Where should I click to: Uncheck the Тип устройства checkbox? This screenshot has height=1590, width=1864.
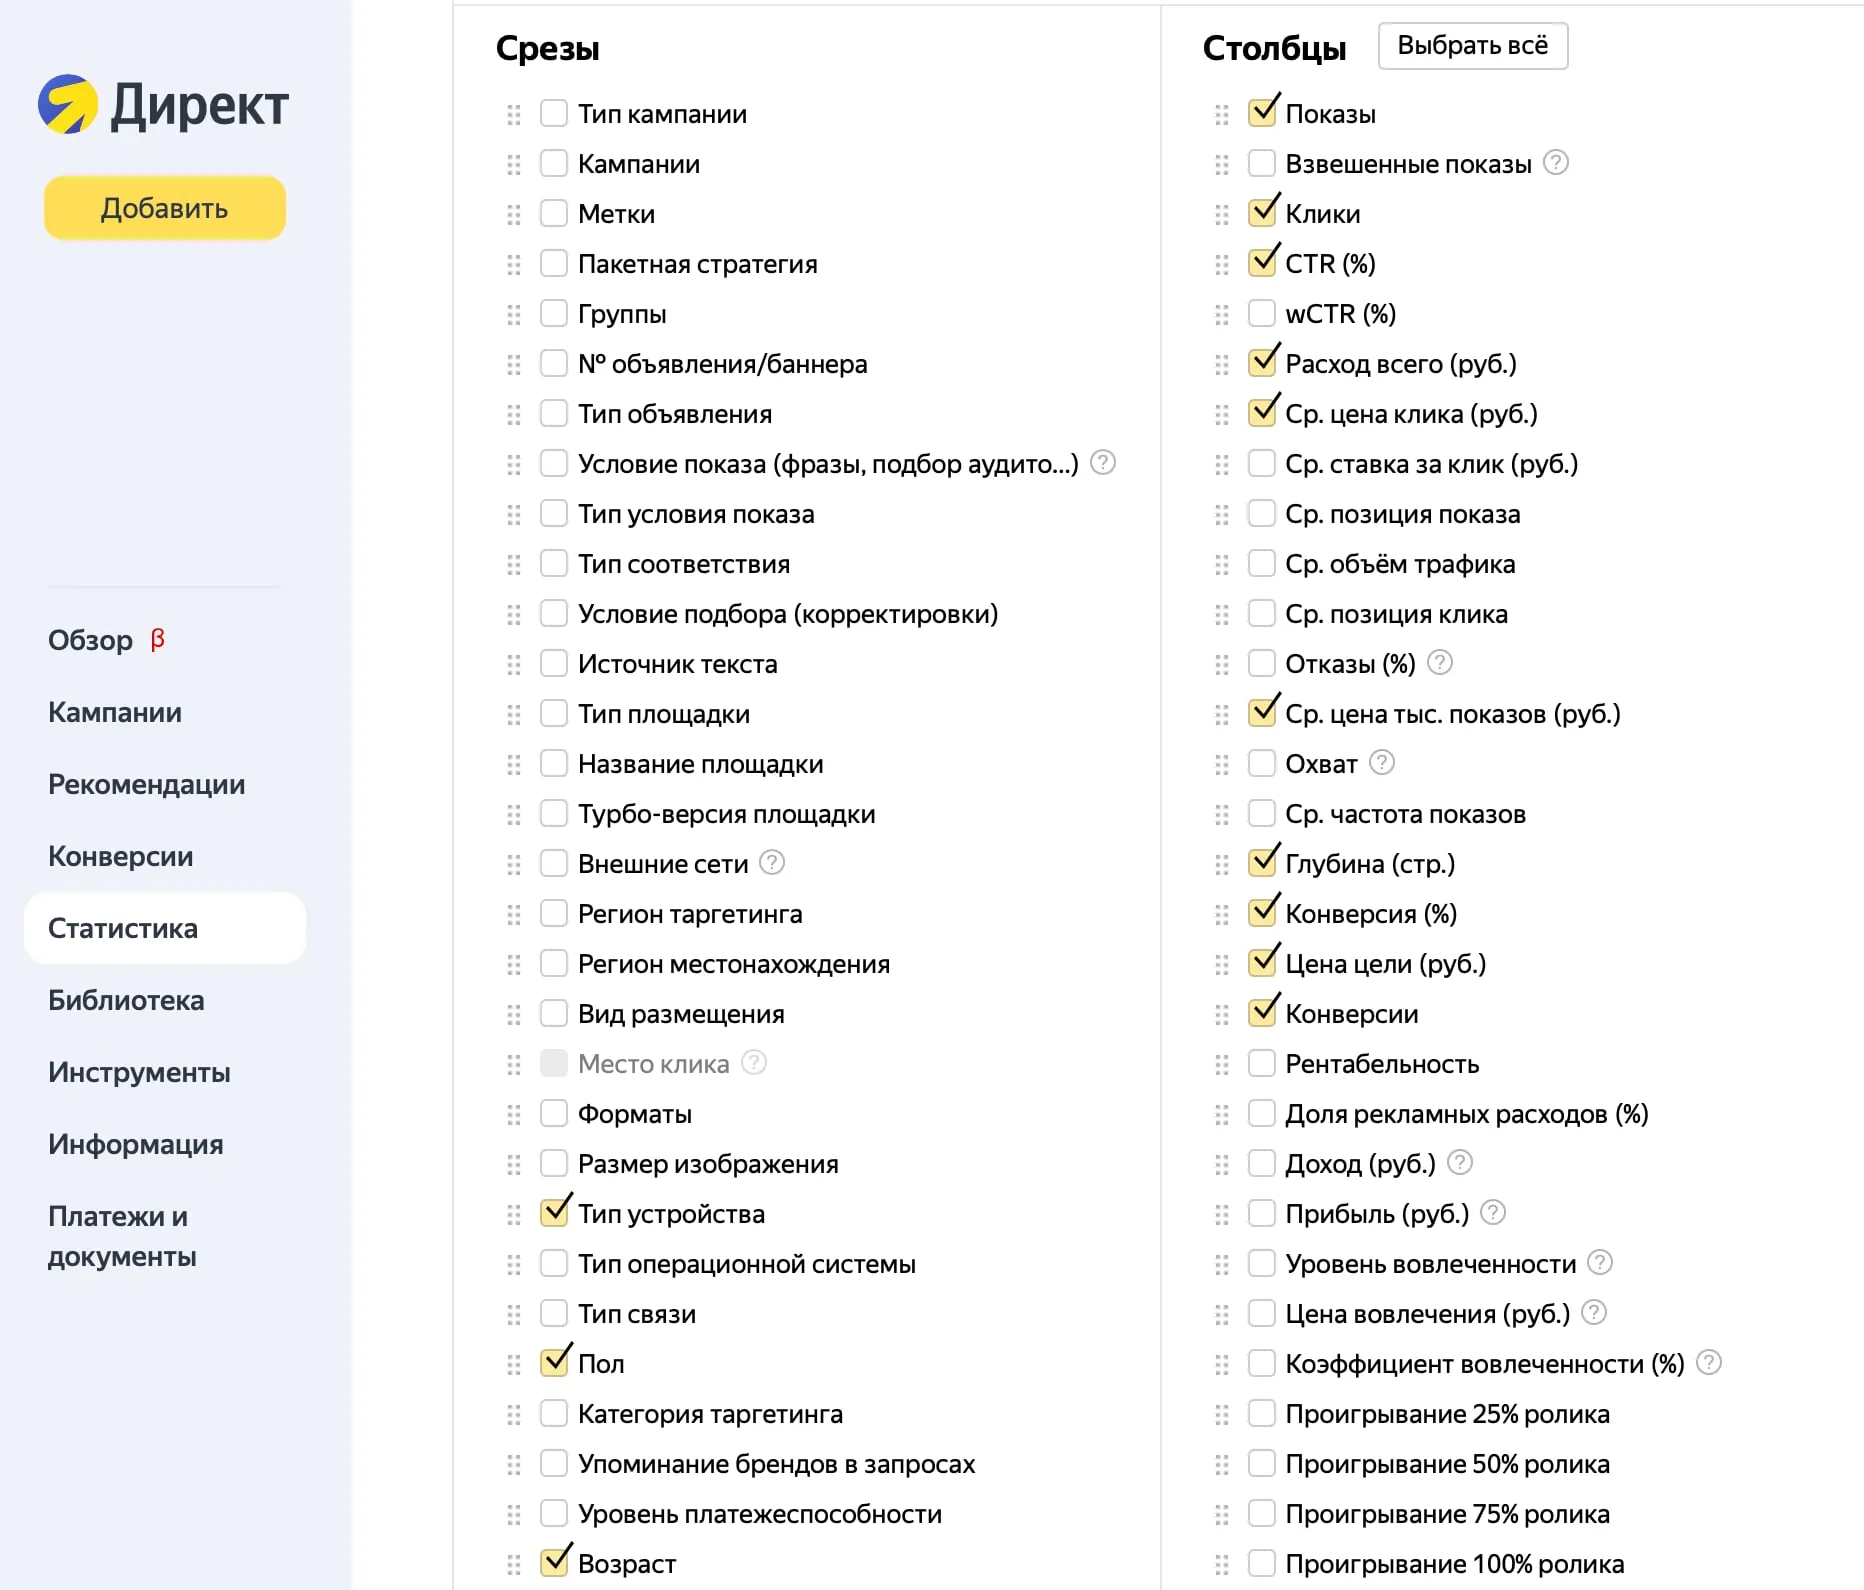[x=554, y=1212]
